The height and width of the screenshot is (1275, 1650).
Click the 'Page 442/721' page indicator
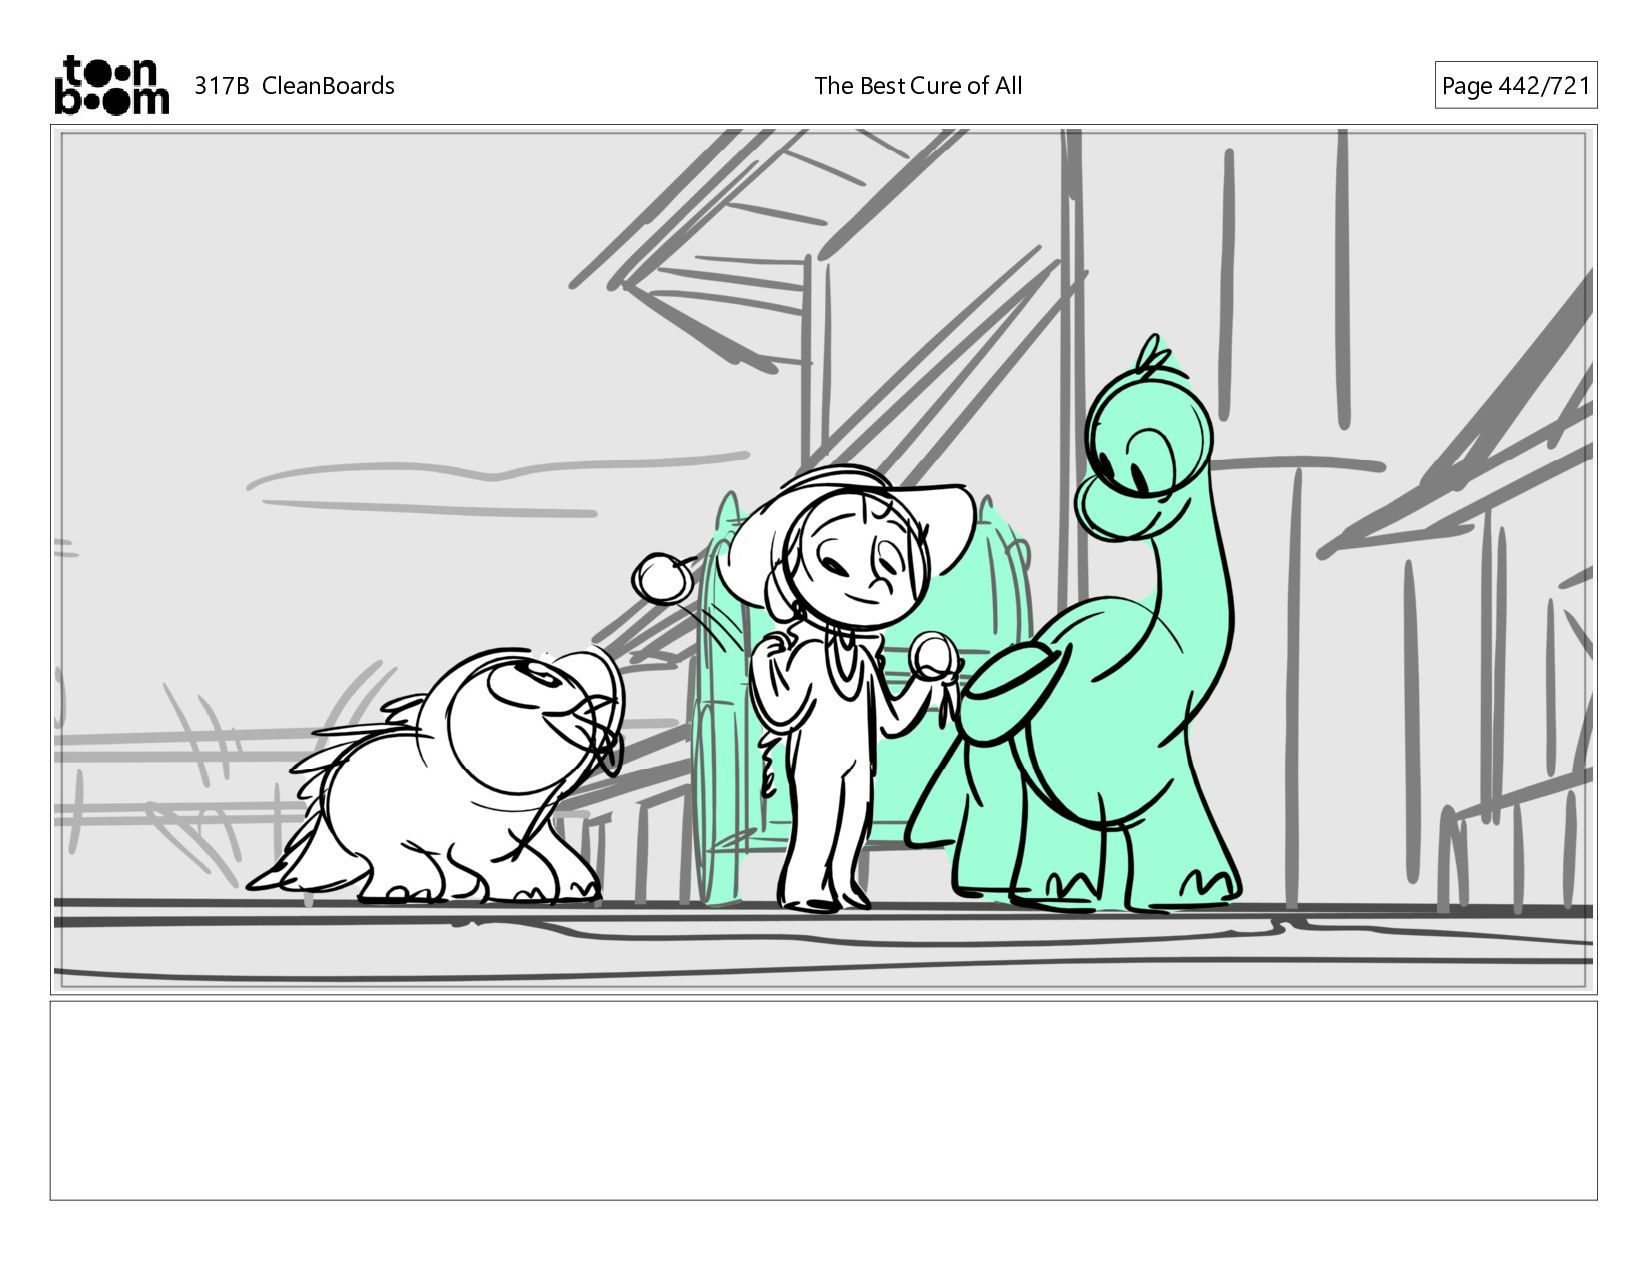pos(1515,86)
